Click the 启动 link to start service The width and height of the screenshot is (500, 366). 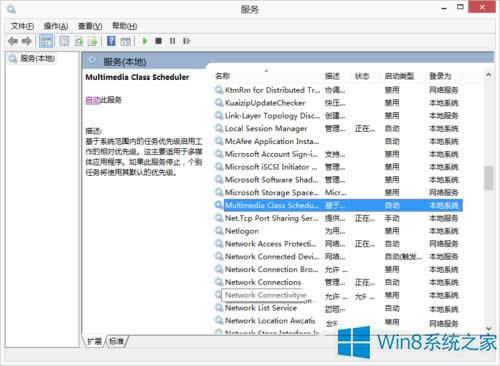tap(93, 100)
